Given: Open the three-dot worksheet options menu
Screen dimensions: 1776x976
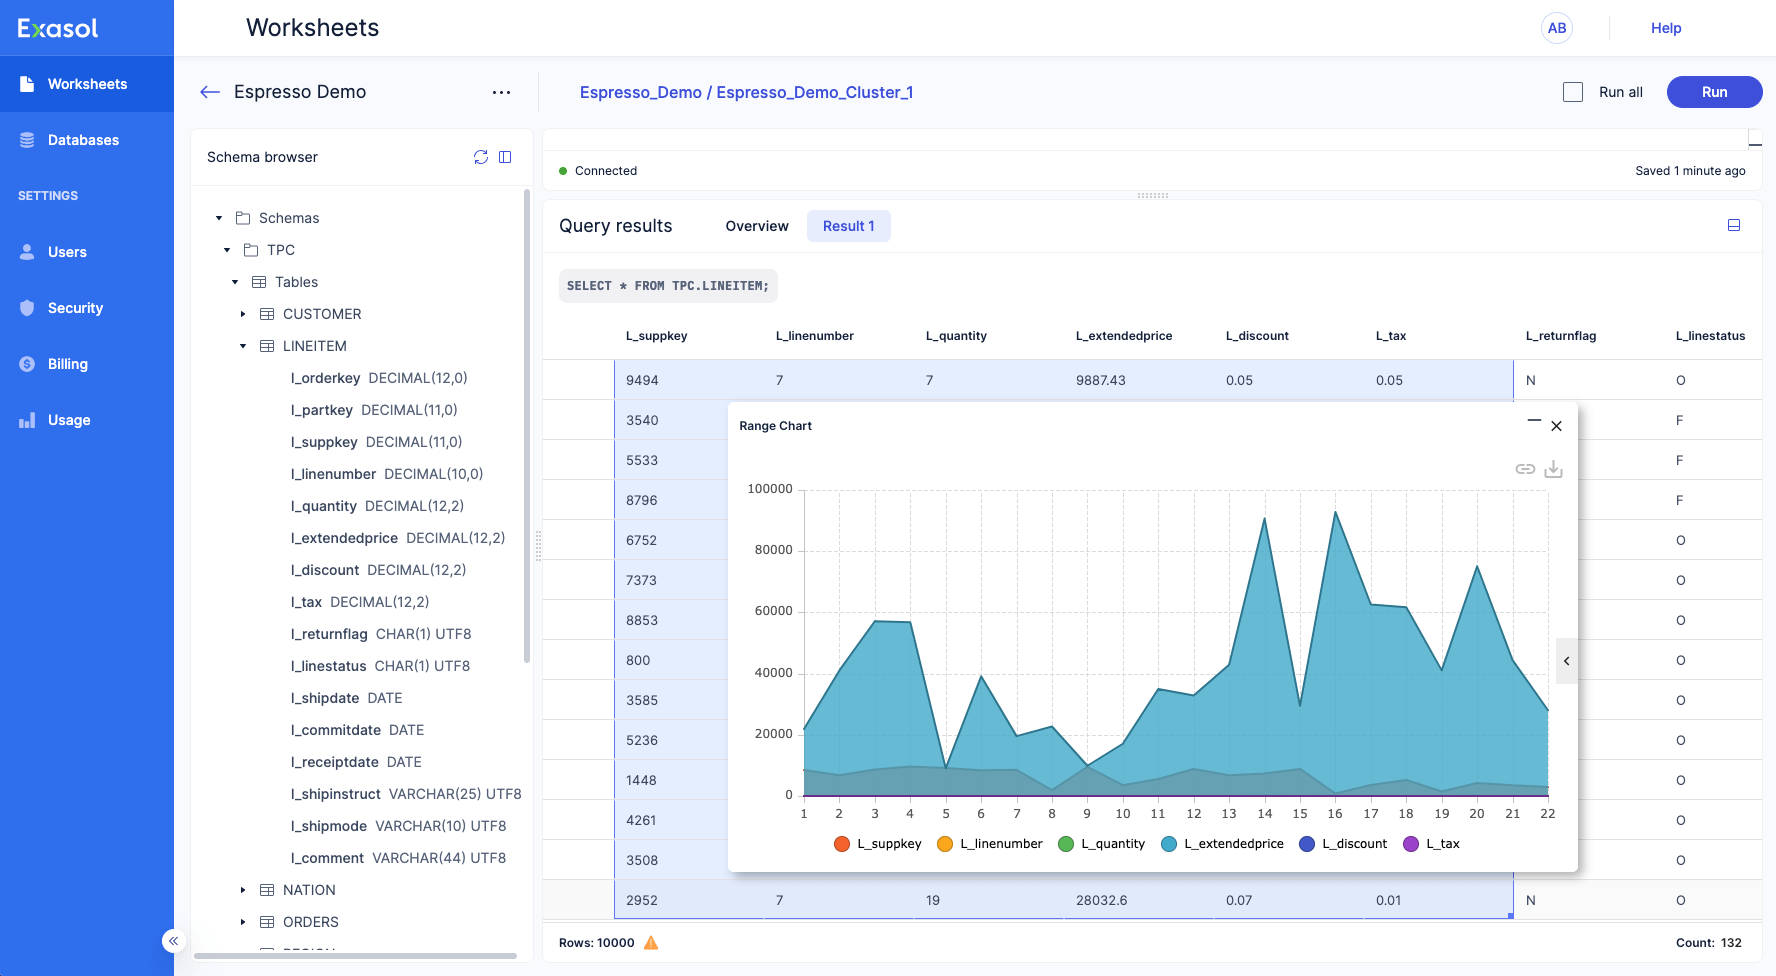Looking at the screenshot, I should click(501, 92).
